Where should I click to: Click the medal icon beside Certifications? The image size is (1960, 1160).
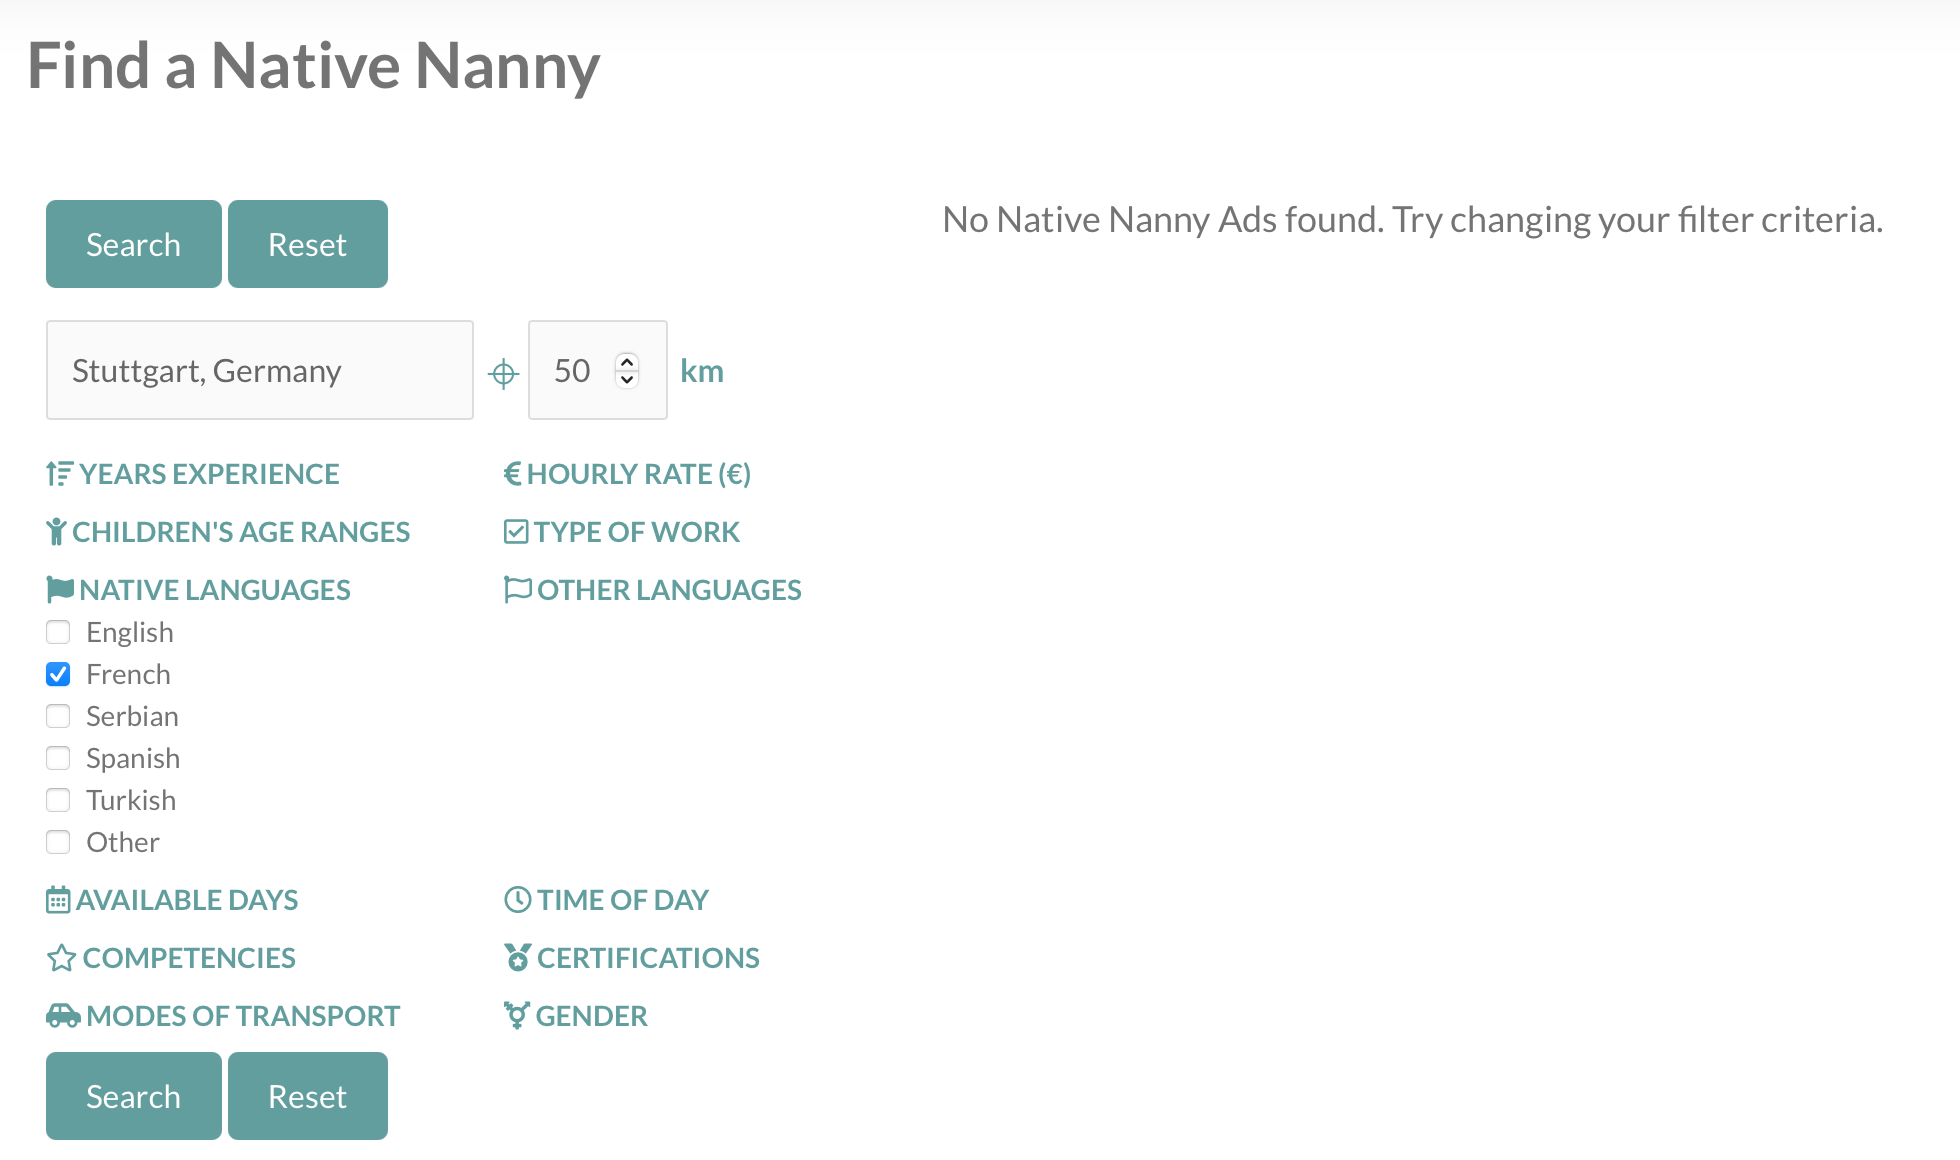click(x=517, y=958)
